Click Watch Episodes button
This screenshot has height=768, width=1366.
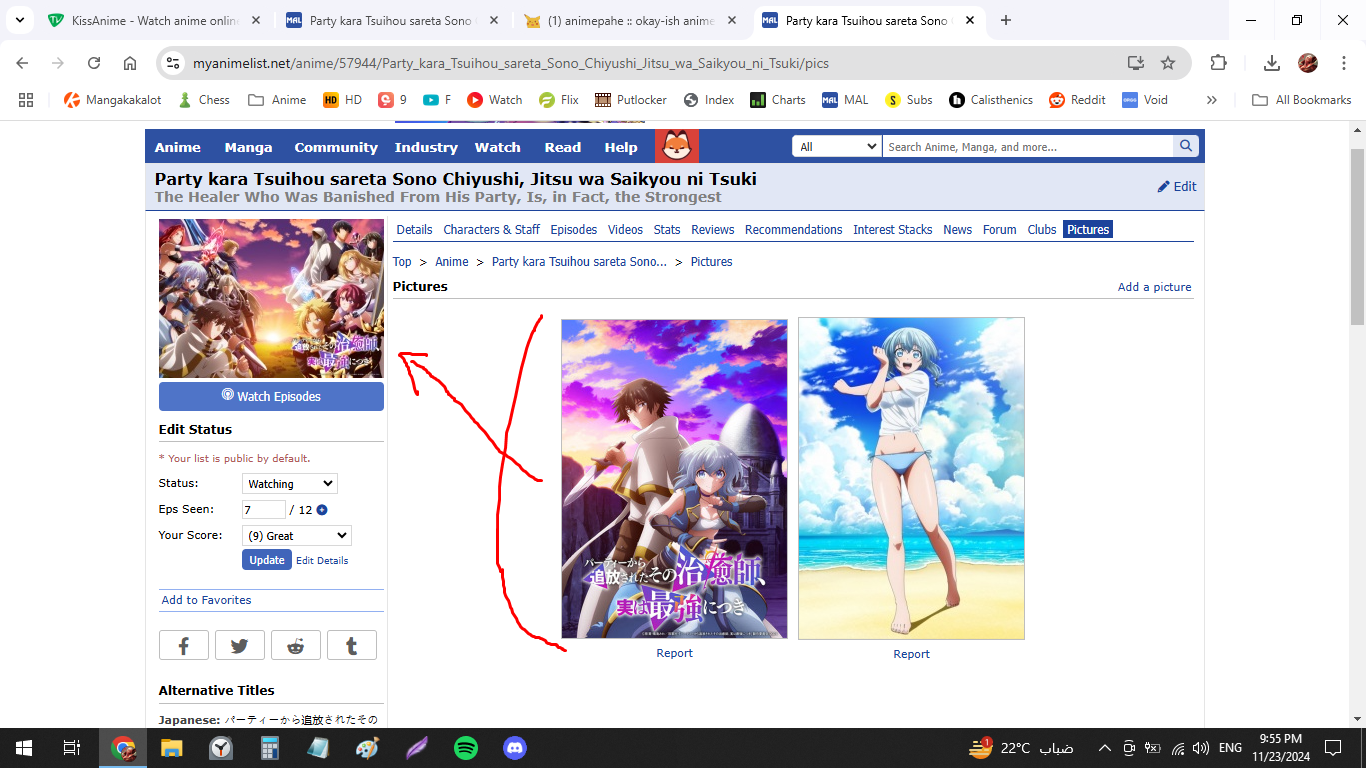[x=271, y=396]
